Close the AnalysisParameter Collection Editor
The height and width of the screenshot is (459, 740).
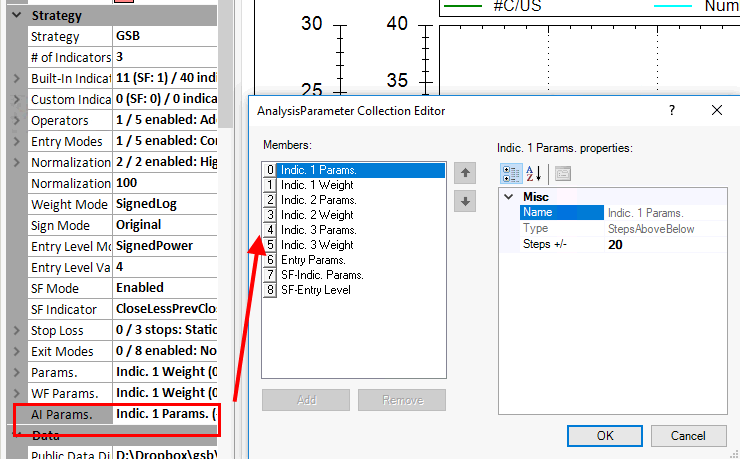(716, 110)
